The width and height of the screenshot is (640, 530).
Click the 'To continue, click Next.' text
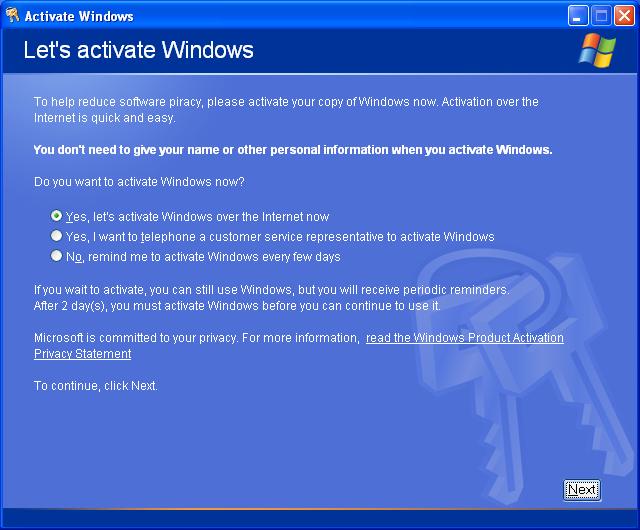96,386
